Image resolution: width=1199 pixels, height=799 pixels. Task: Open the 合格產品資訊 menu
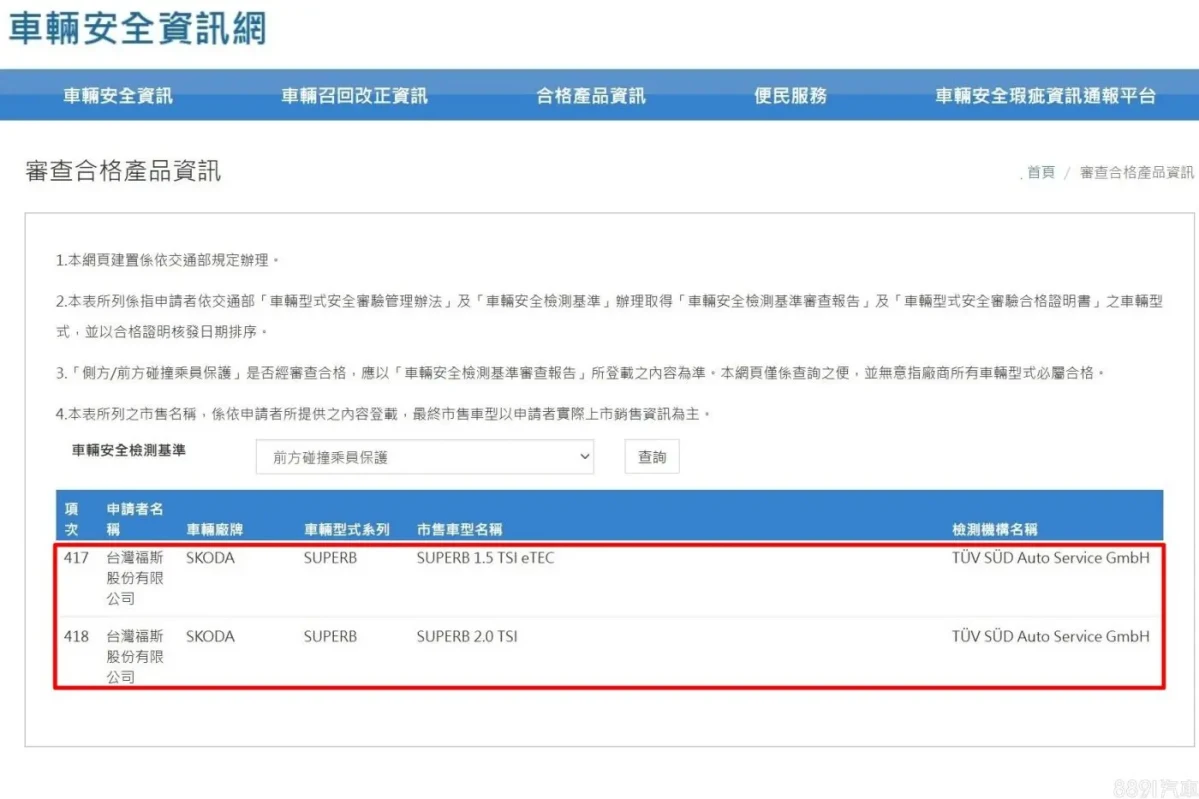(x=590, y=96)
